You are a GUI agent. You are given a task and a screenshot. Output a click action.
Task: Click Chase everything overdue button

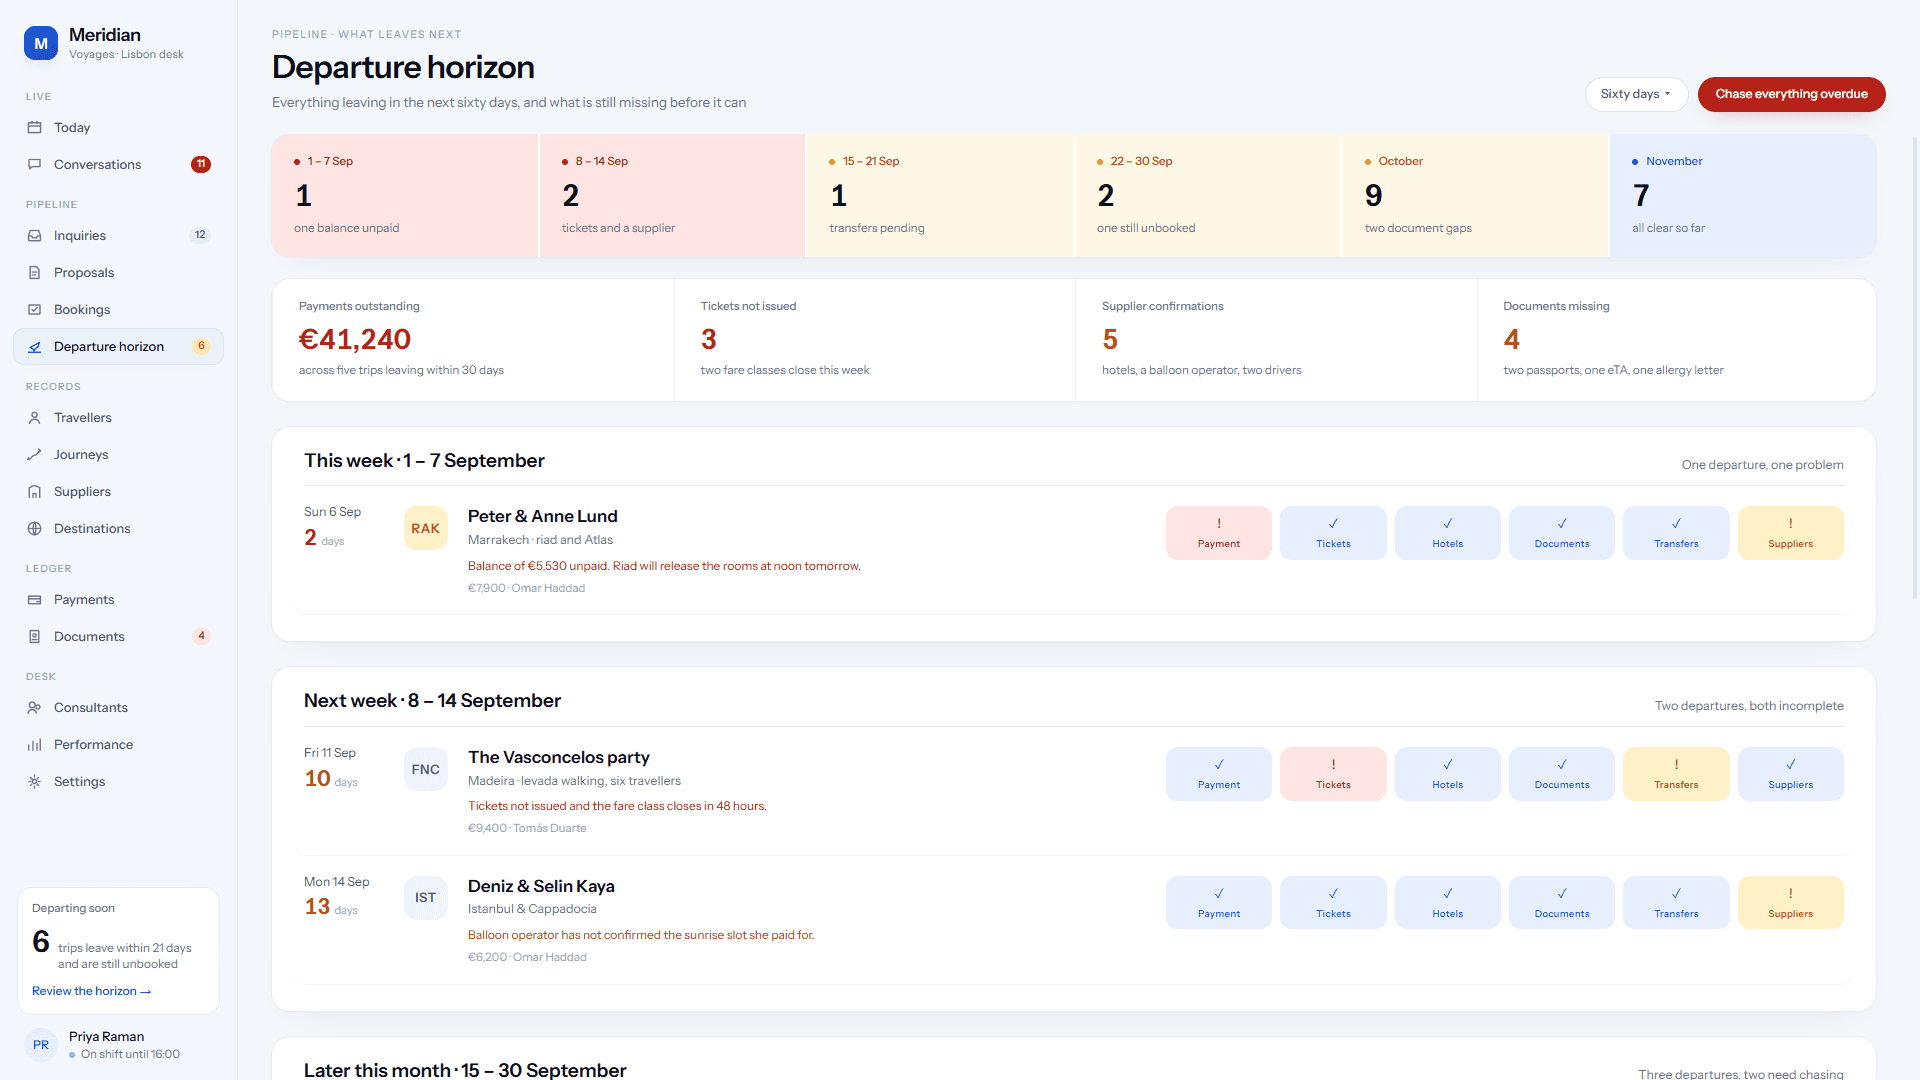(1791, 94)
